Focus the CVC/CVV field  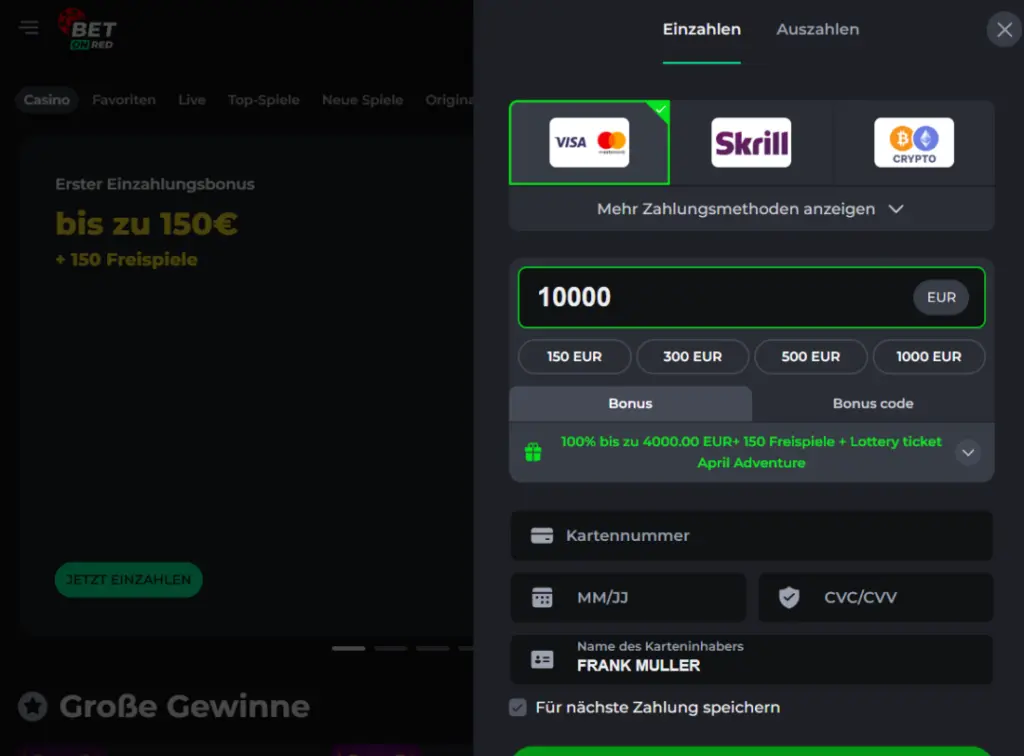click(x=876, y=597)
